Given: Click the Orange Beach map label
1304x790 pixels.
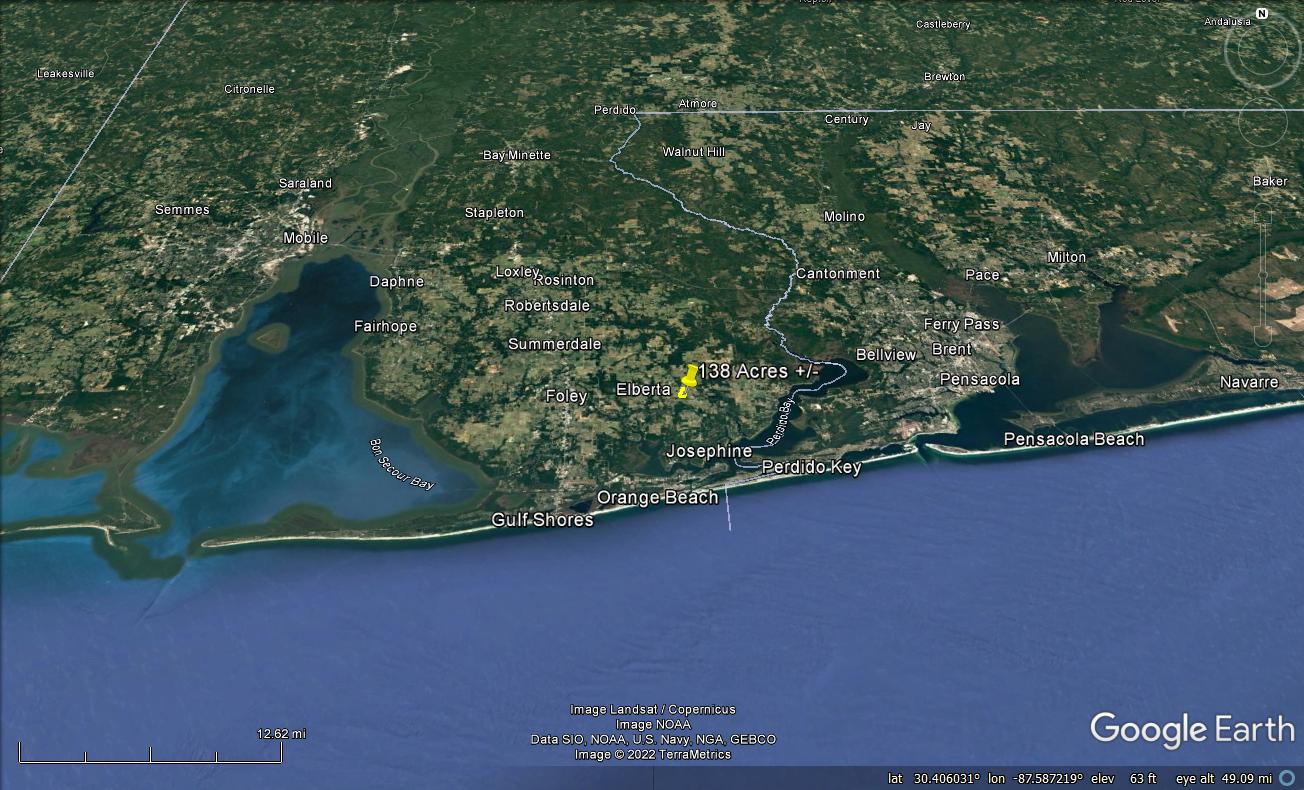Looking at the screenshot, I should point(657,497).
